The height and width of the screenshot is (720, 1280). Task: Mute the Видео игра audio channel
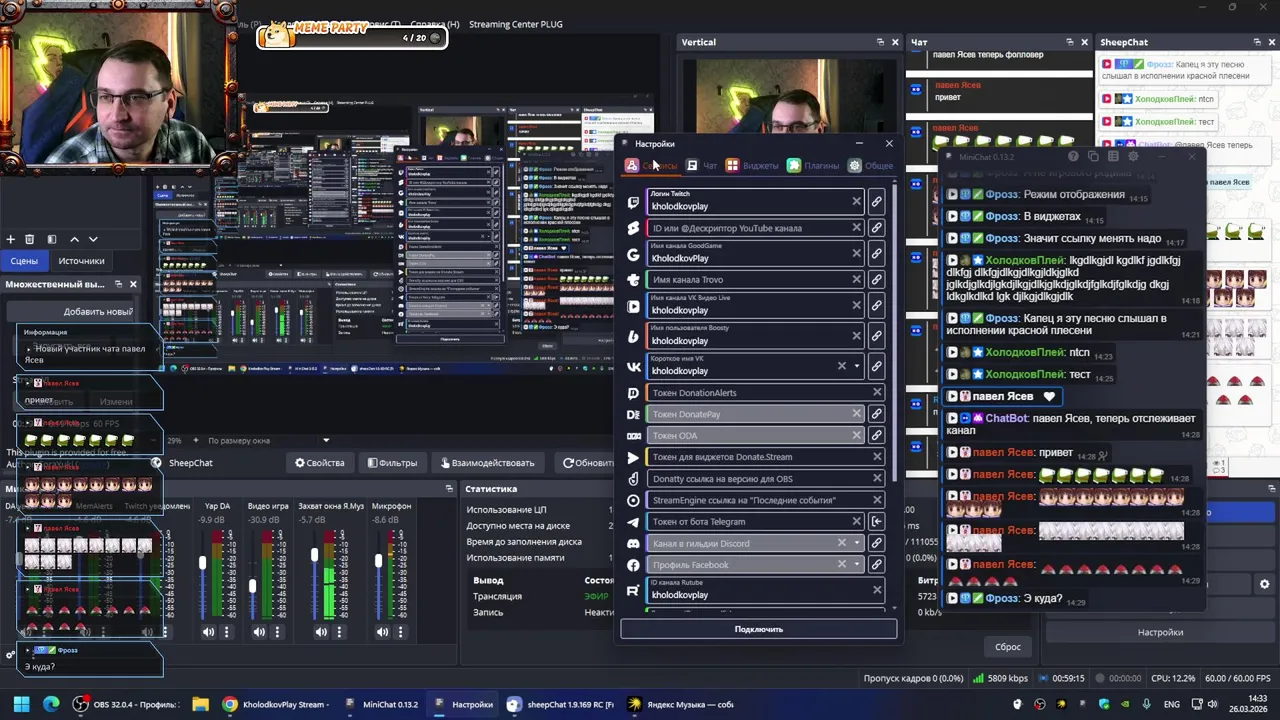pos(259,632)
